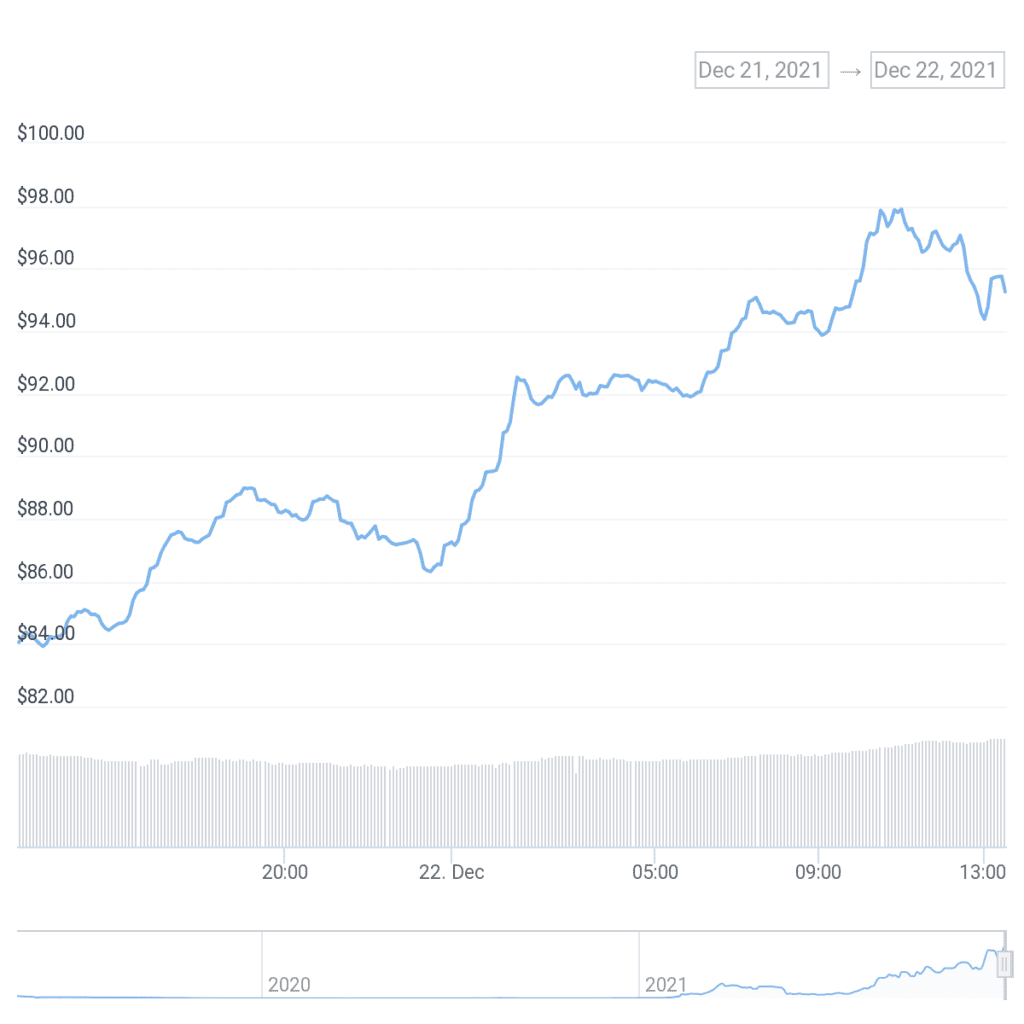Click the flat navigator area before 2020
Image resolution: width=1024 pixels, height=1024 pixels.
[x=140, y=996]
